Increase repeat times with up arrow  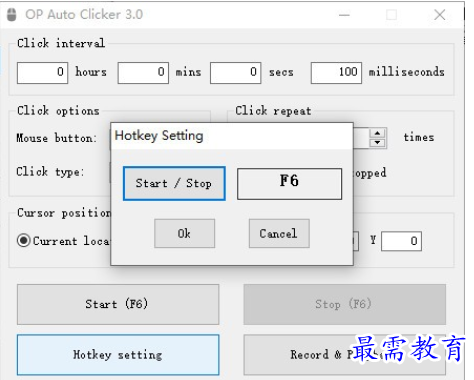pyautogui.click(x=377, y=133)
